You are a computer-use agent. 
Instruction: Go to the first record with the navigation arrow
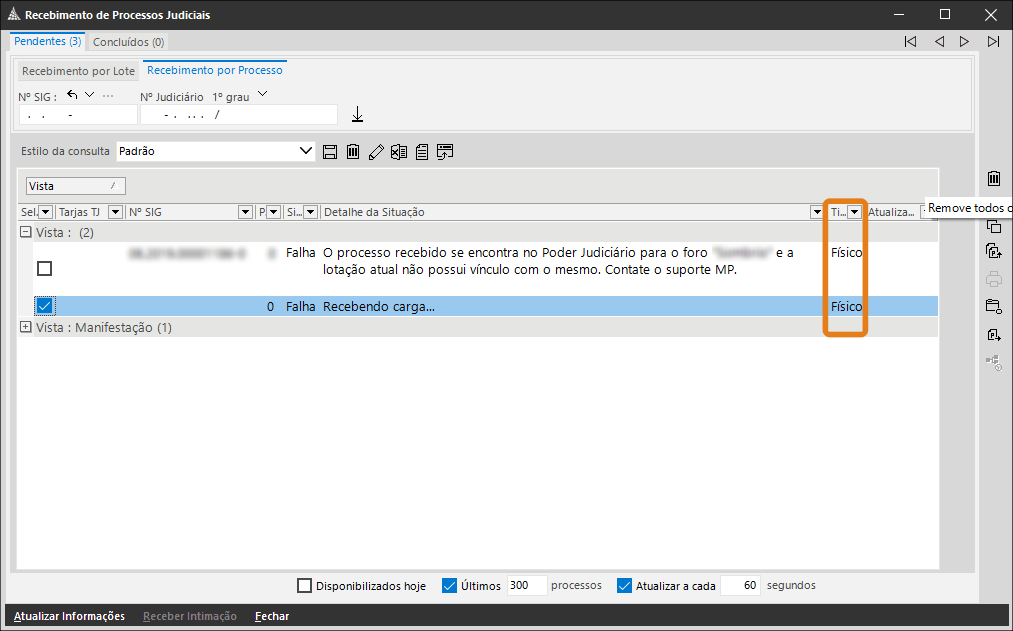(910, 41)
